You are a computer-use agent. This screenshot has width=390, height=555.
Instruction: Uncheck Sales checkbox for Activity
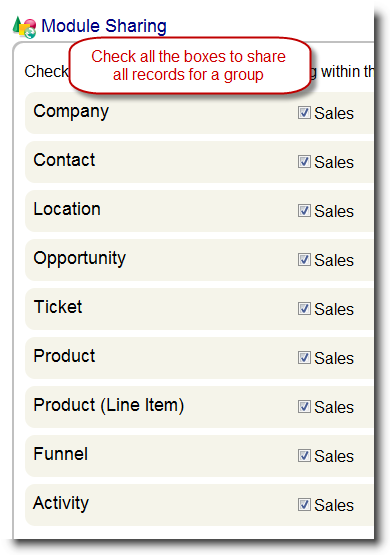304,504
